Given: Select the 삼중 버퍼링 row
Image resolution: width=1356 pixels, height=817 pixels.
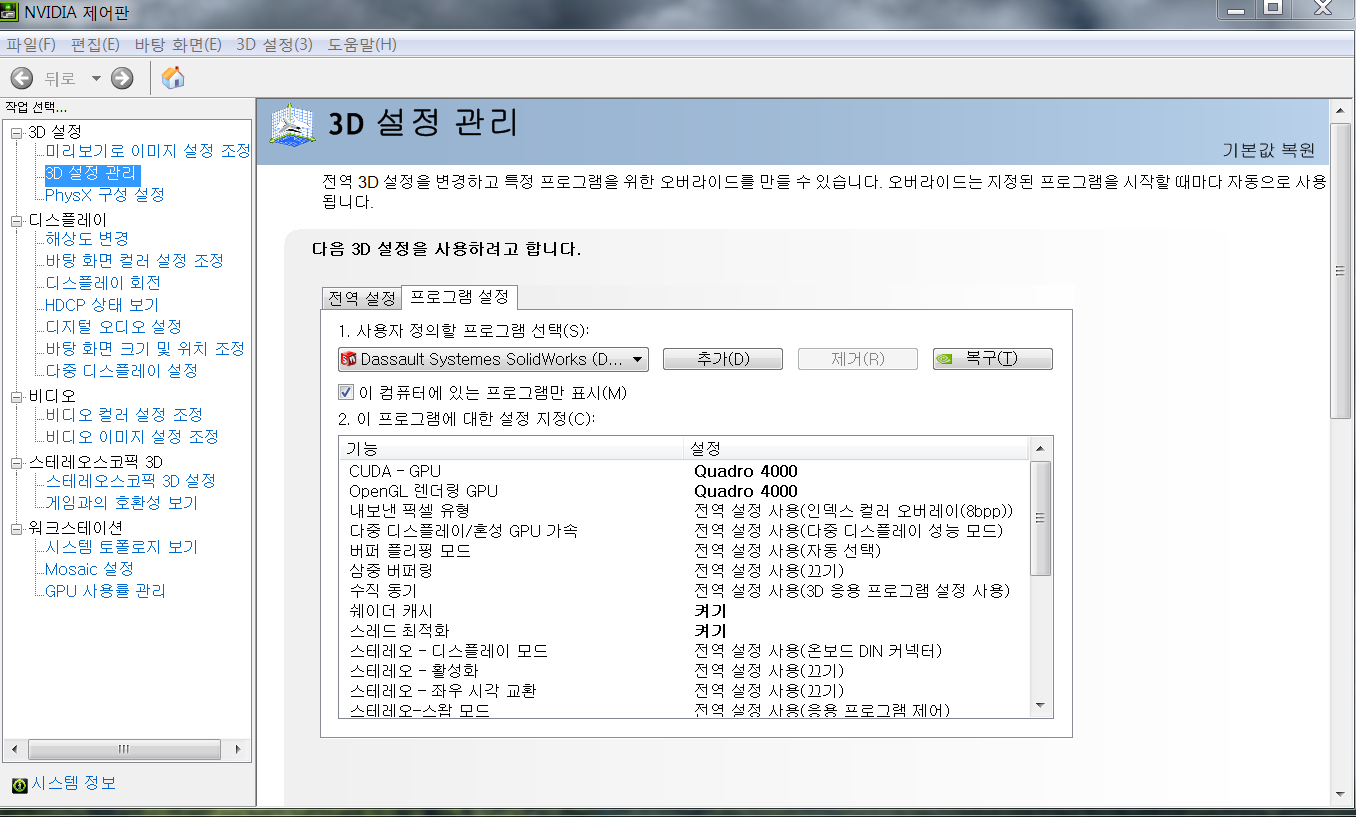Looking at the screenshot, I should (x=684, y=571).
